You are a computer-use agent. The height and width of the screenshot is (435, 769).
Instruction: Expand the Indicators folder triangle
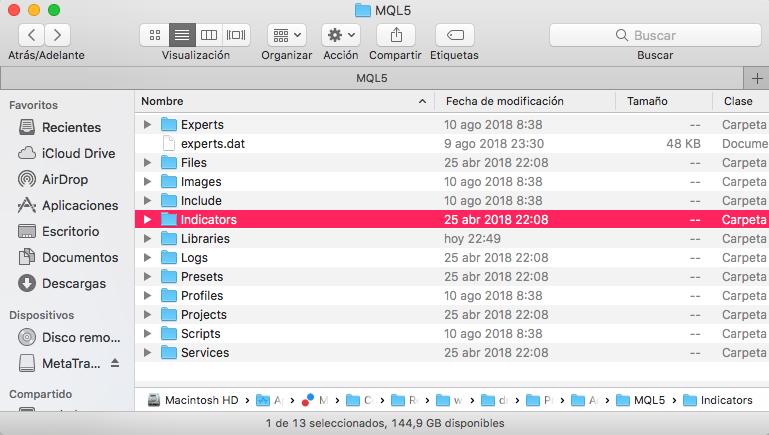(x=147, y=220)
